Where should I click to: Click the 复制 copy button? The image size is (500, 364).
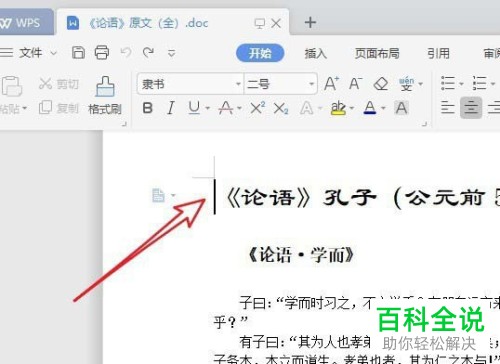coord(59,108)
